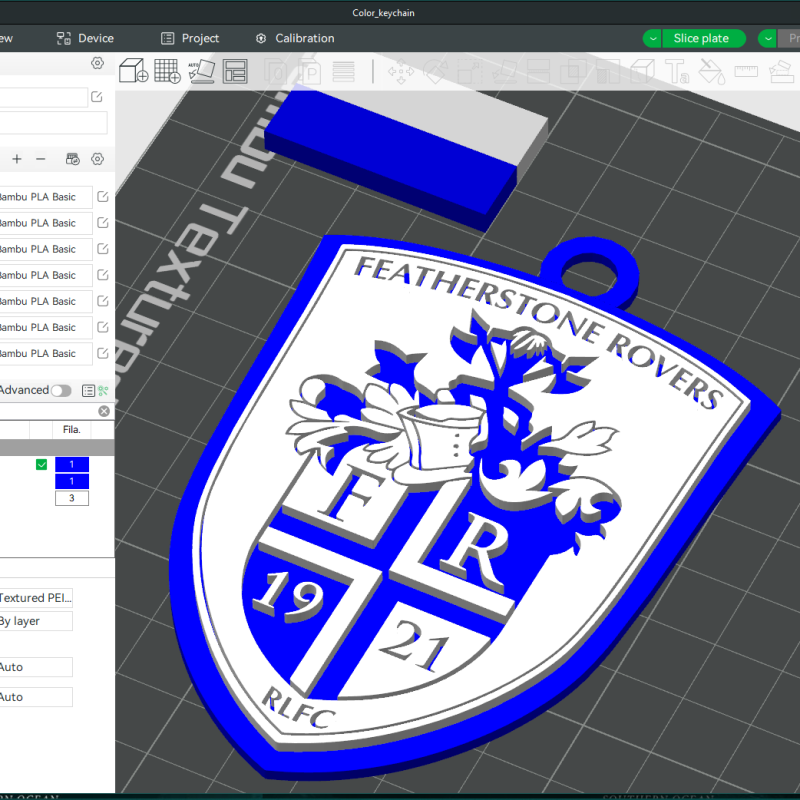Select the Move tool with four arrows
This screenshot has height=800, width=800.
(401, 71)
